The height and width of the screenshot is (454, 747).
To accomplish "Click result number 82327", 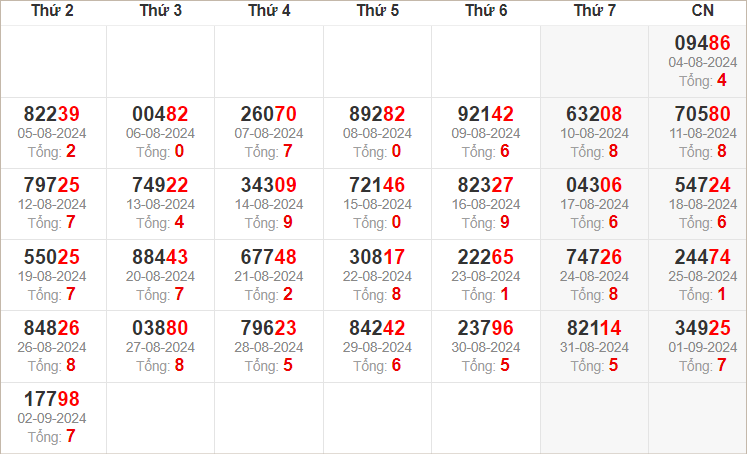I will click(486, 185).
